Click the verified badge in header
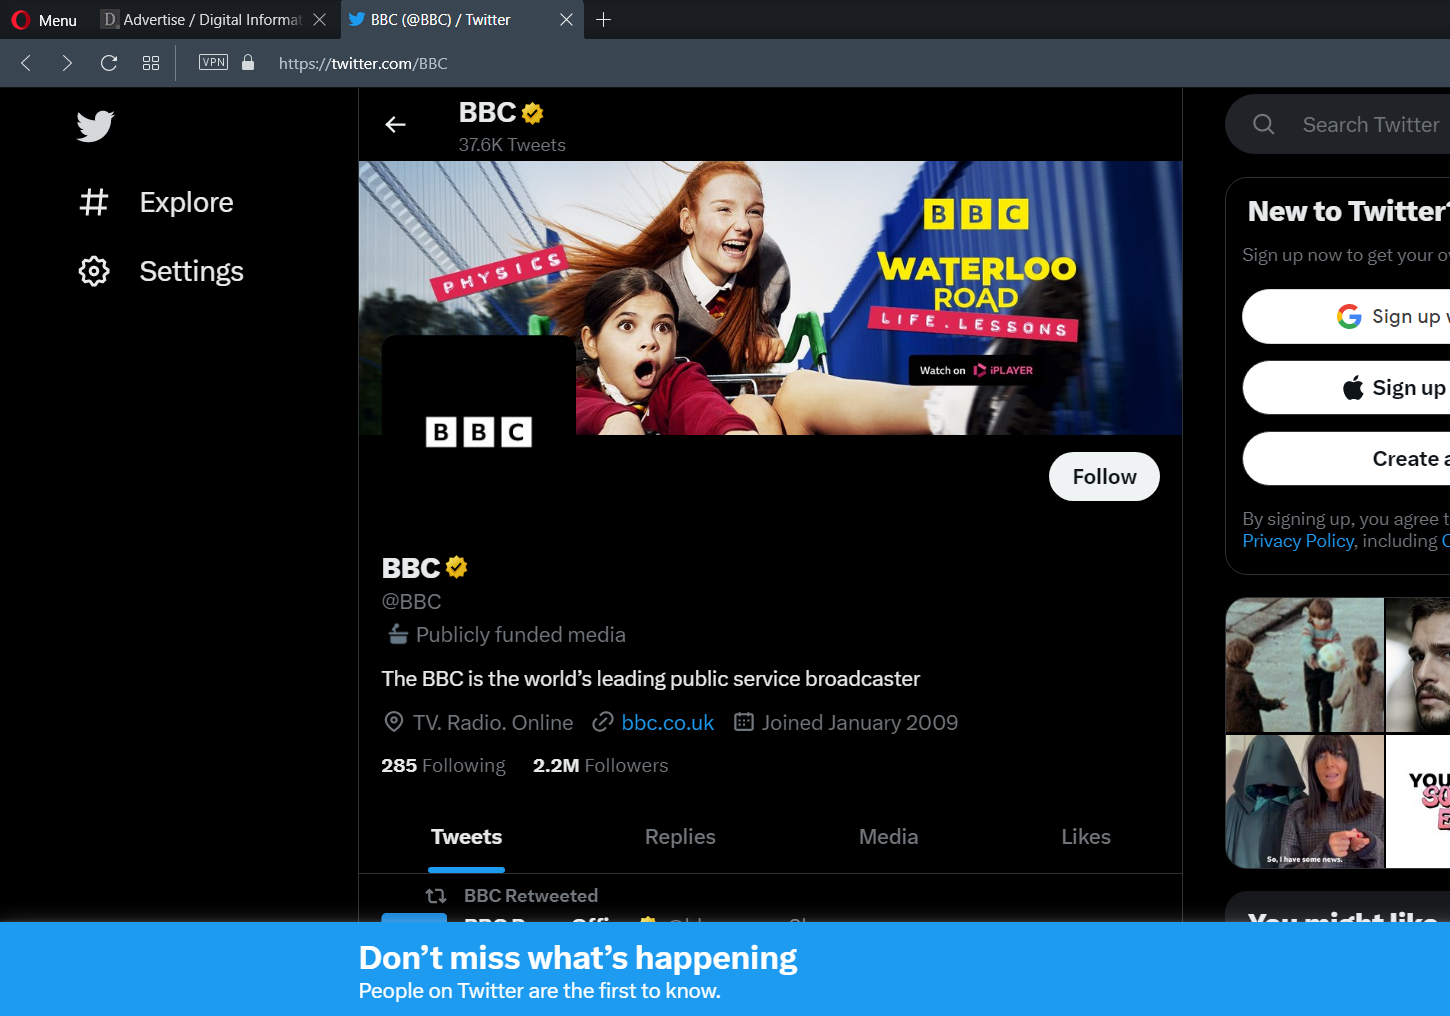Screen dimensions: 1450x1016 tap(533, 113)
